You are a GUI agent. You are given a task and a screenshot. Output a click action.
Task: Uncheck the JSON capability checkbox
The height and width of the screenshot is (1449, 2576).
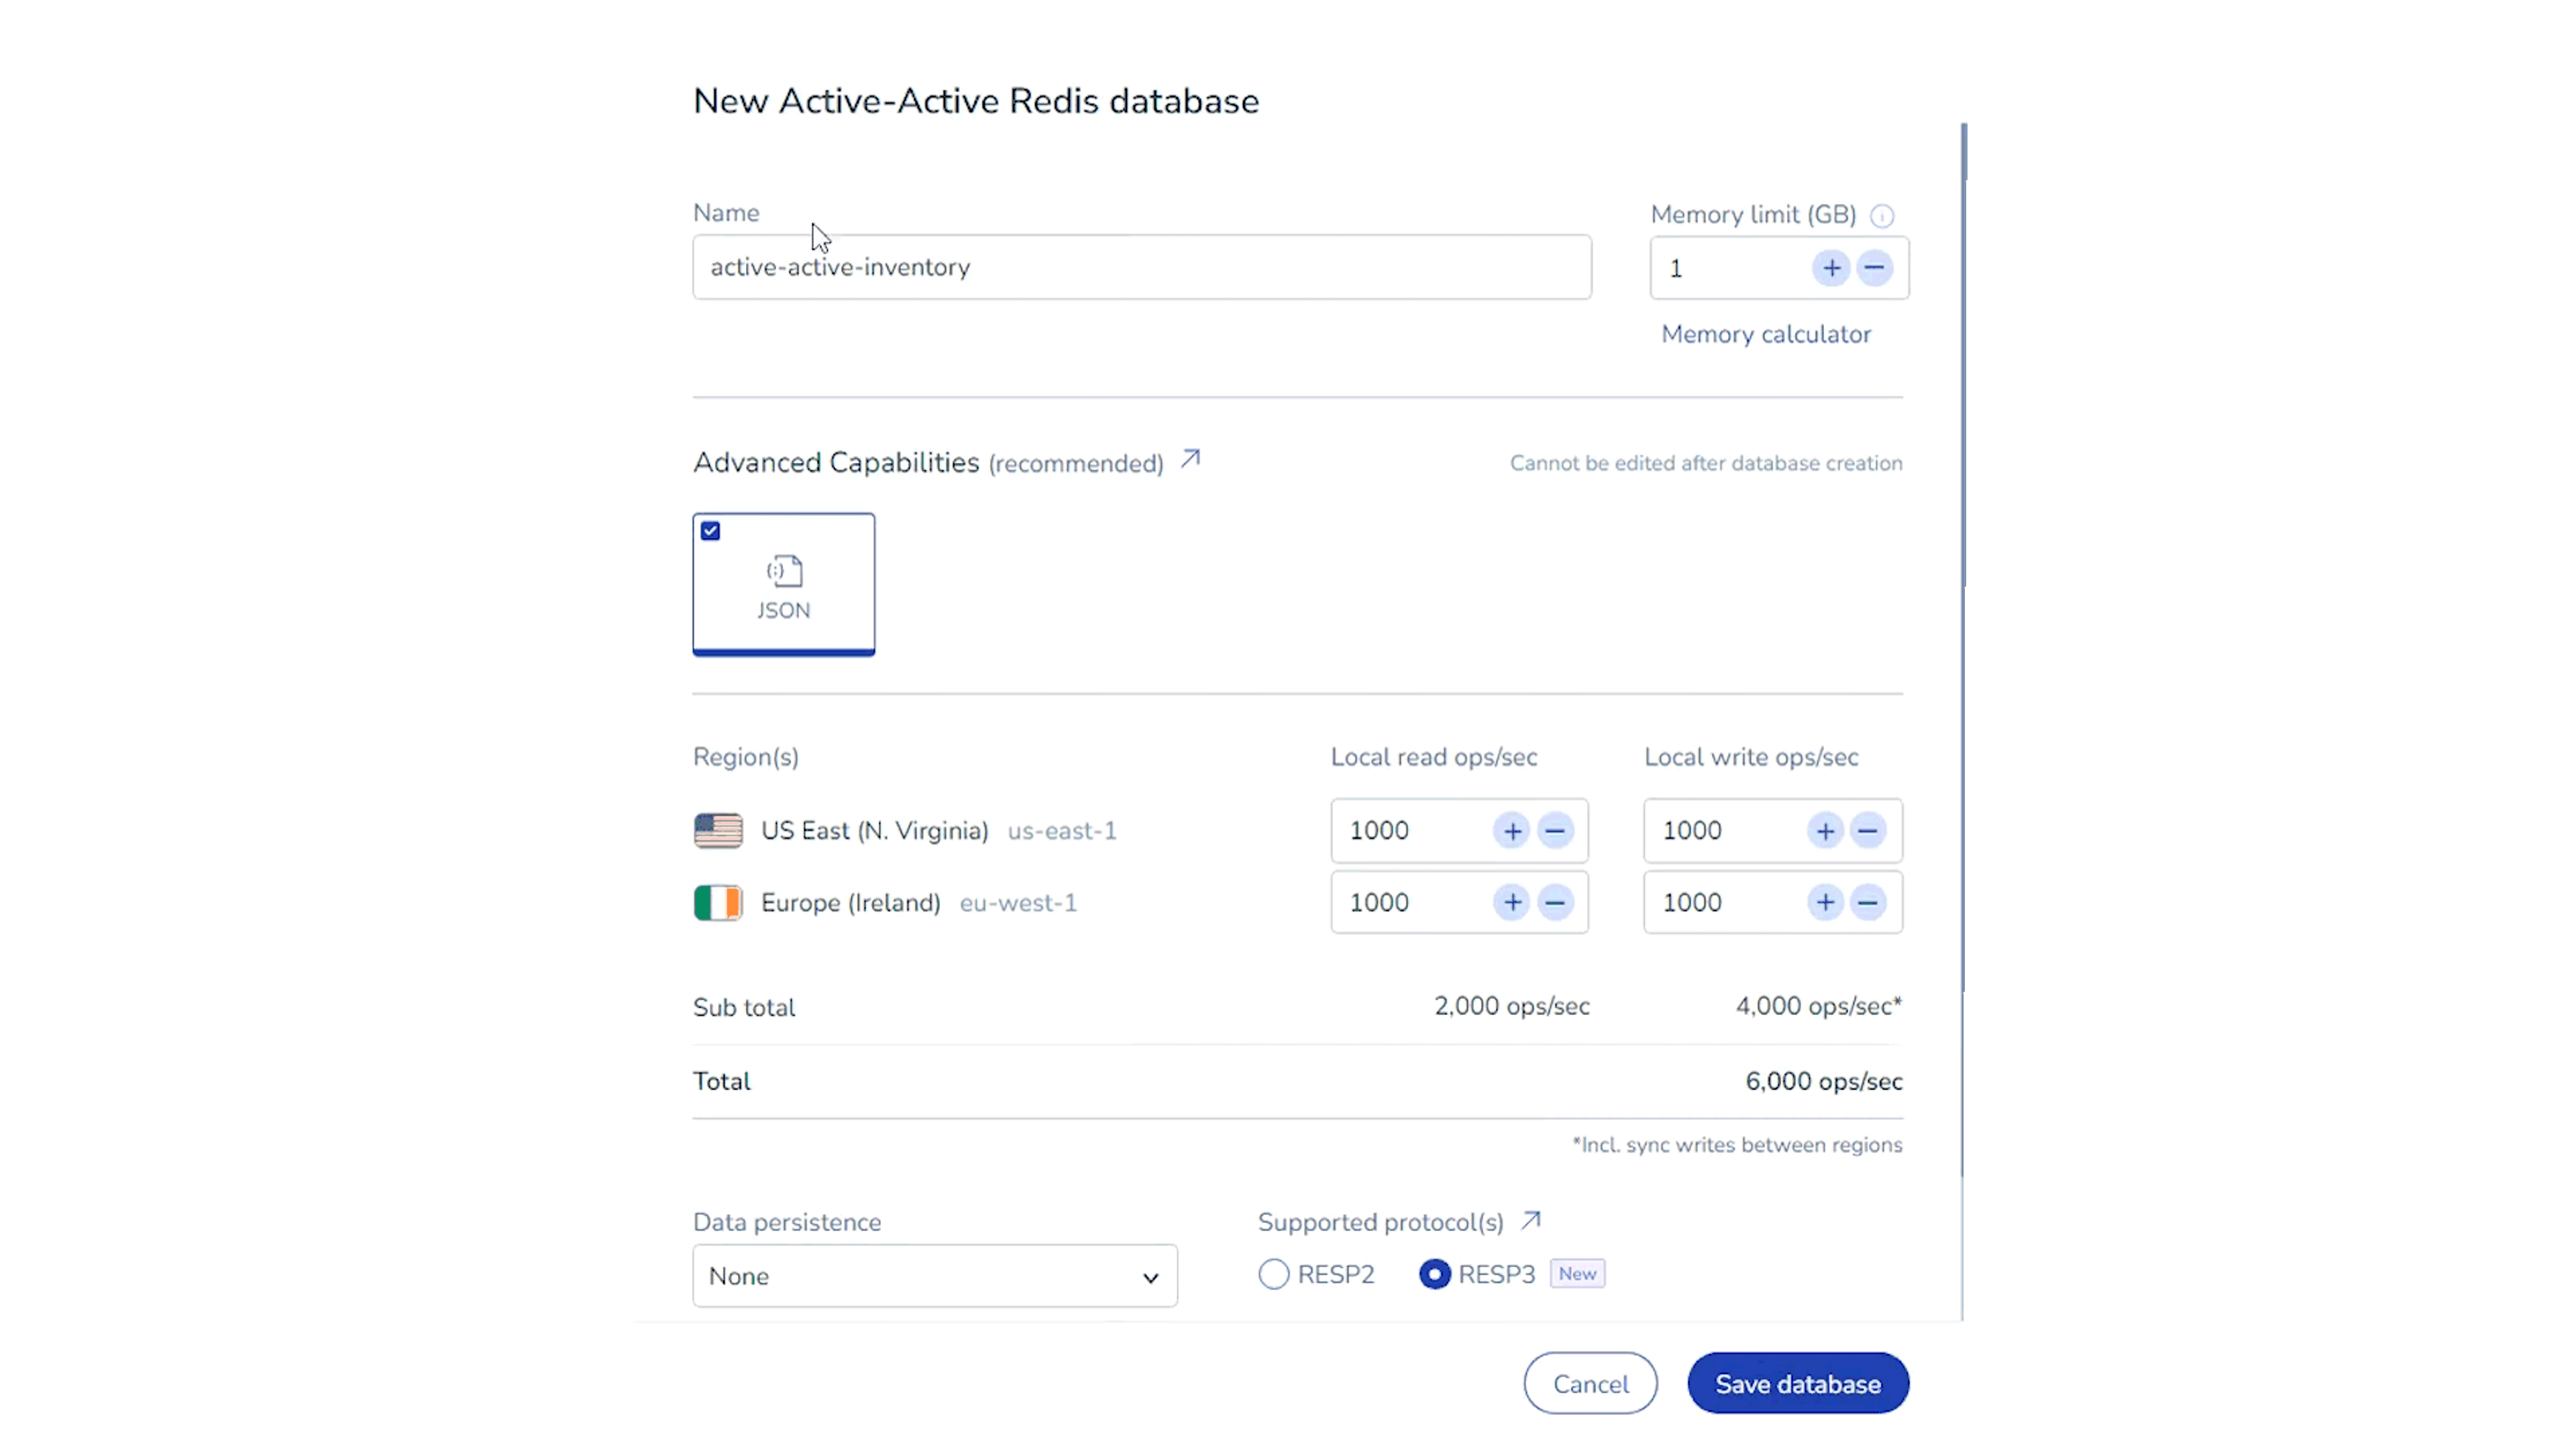tap(711, 531)
